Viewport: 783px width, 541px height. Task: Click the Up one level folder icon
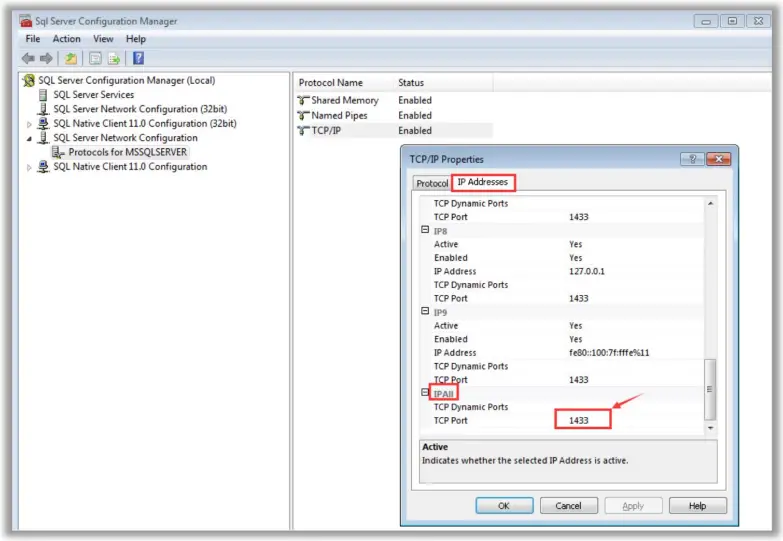(71, 58)
